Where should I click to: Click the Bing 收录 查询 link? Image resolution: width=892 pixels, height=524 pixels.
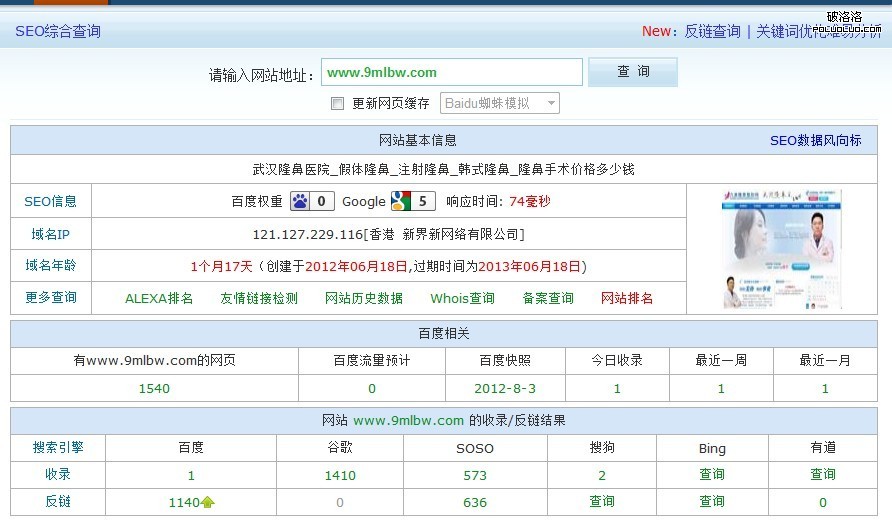pyautogui.click(x=712, y=475)
